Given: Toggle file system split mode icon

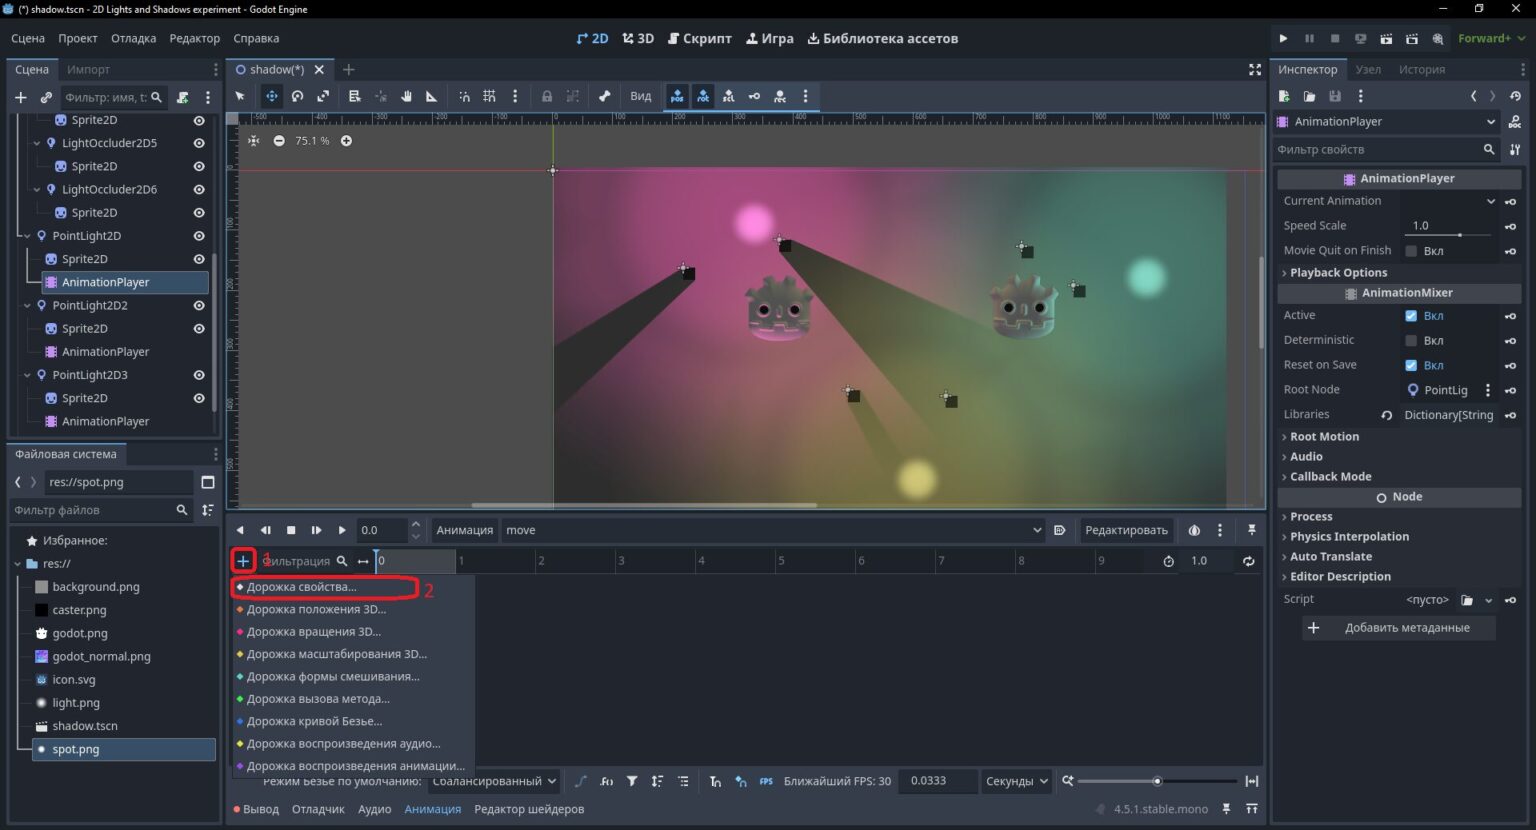Looking at the screenshot, I should tap(208, 482).
